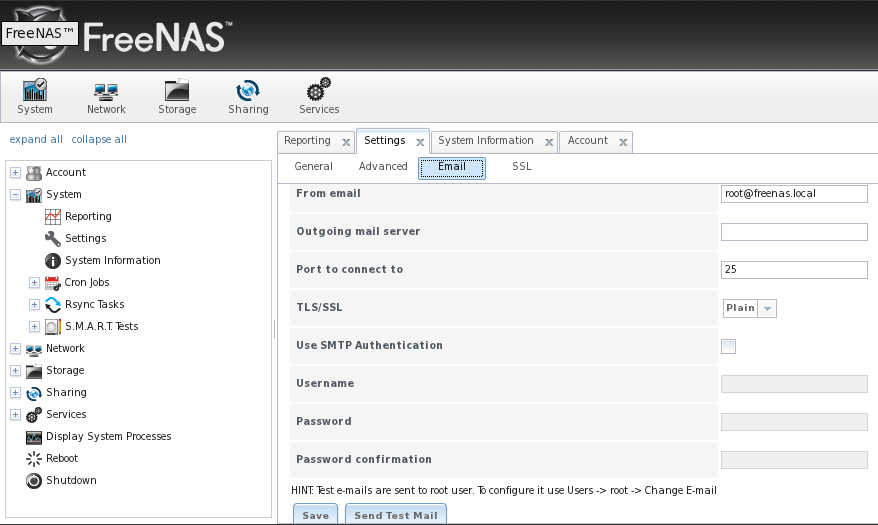Viewport: 878px width, 525px height.
Task: Click the Shutdown power icon in tree
Action: [x=34, y=481]
